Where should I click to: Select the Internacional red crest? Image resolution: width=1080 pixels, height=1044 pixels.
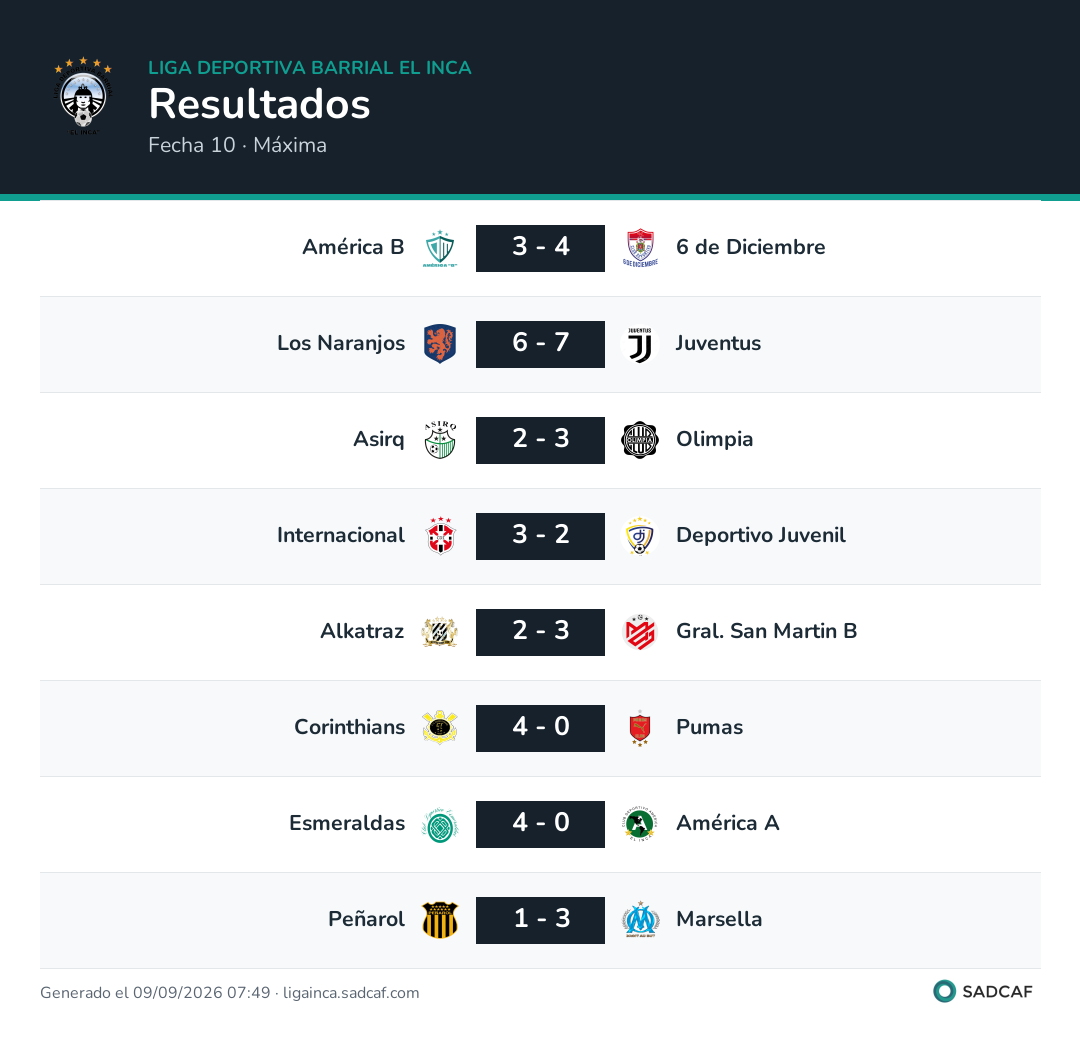439,536
